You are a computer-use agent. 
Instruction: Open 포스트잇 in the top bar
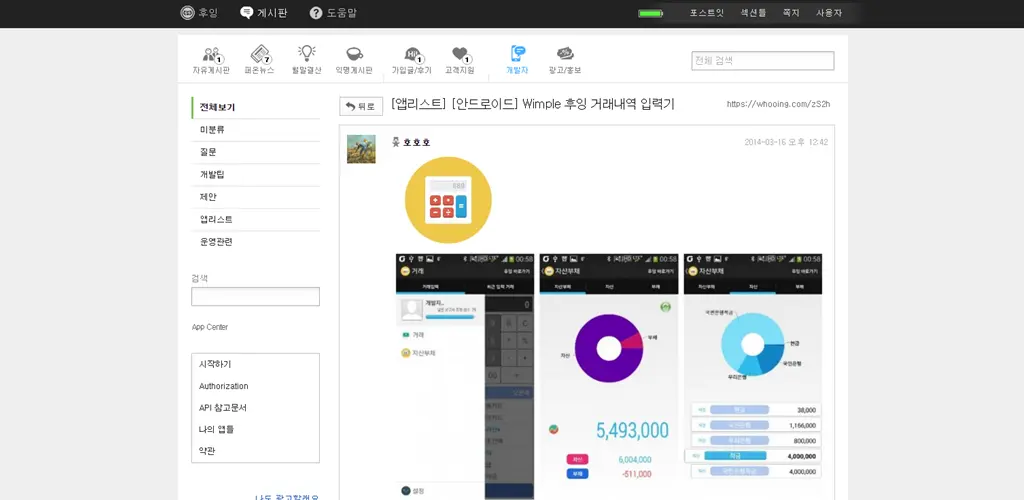pos(706,13)
